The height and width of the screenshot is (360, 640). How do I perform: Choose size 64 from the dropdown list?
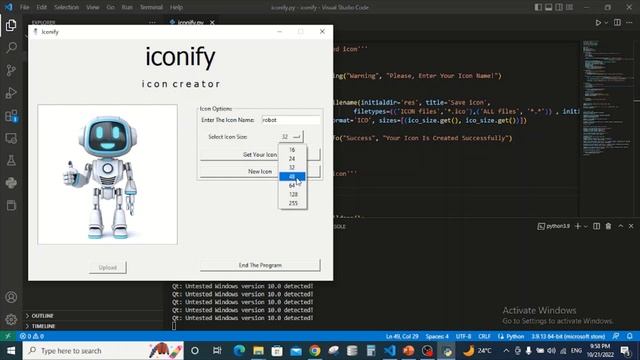click(292, 185)
